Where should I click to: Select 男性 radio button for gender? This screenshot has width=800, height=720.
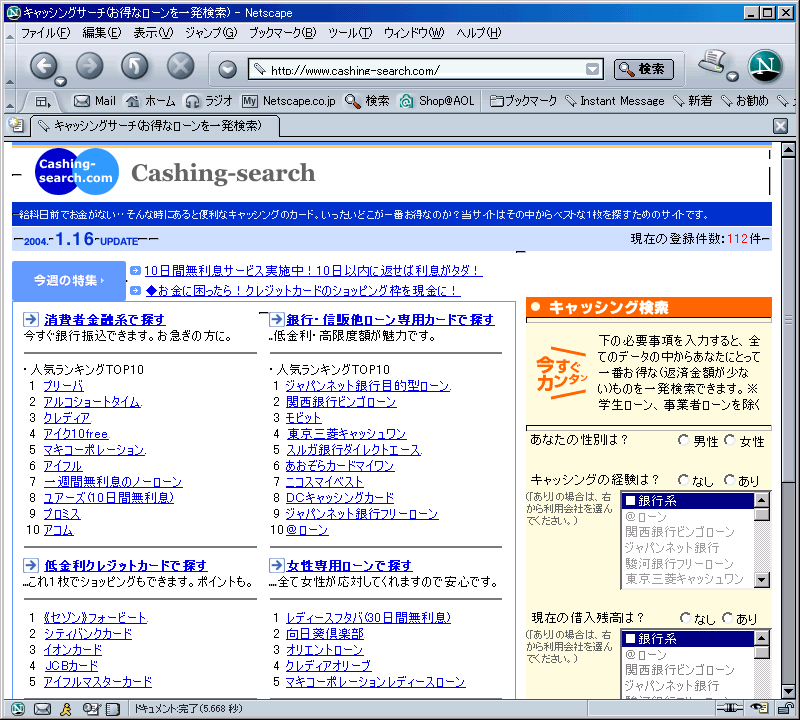684,440
